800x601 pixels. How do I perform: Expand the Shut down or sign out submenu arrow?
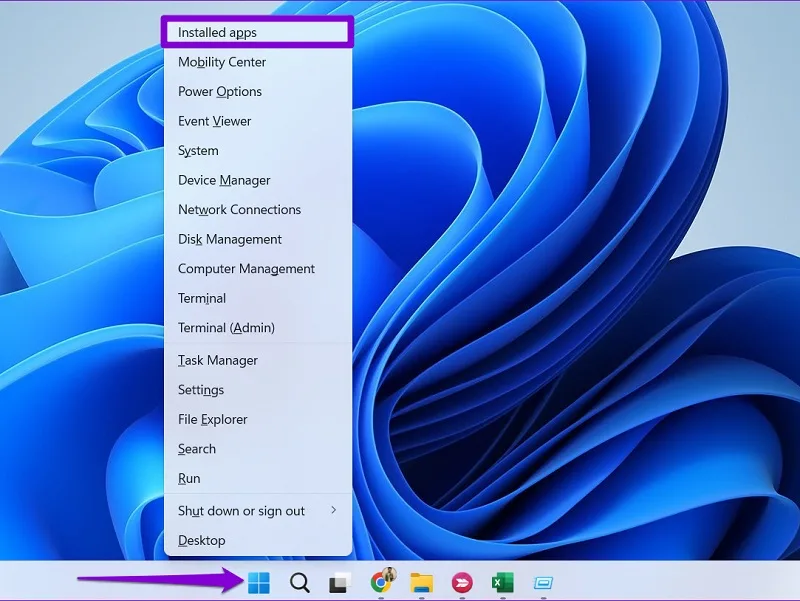tap(334, 510)
